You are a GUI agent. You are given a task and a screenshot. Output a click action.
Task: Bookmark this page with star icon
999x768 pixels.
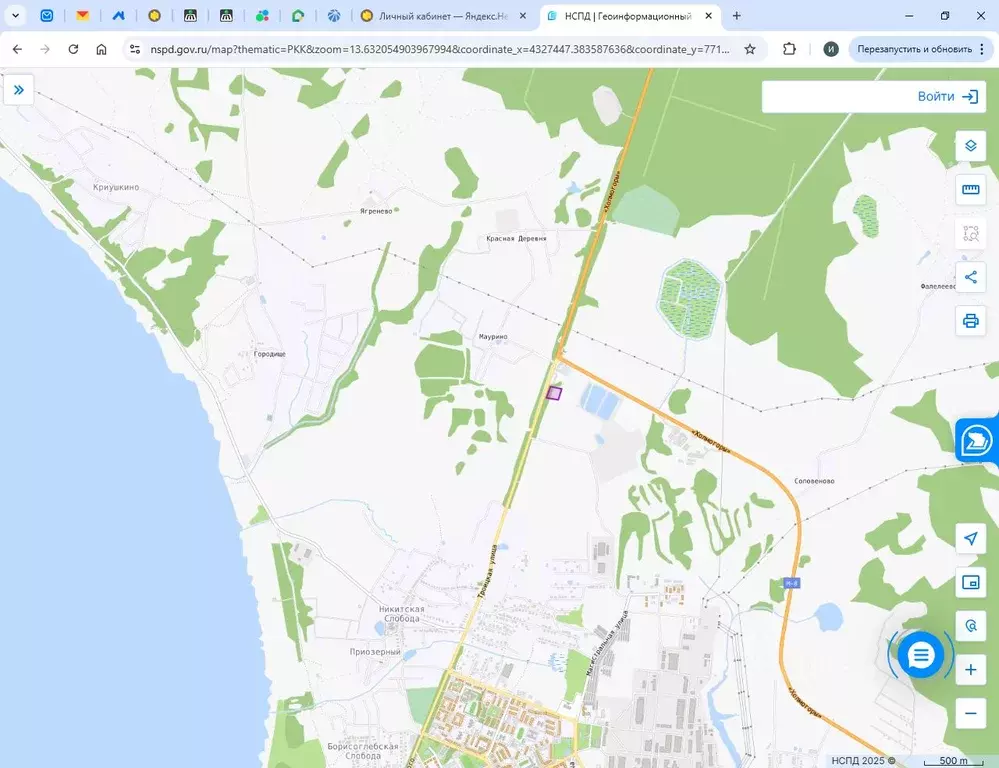tap(750, 49)
